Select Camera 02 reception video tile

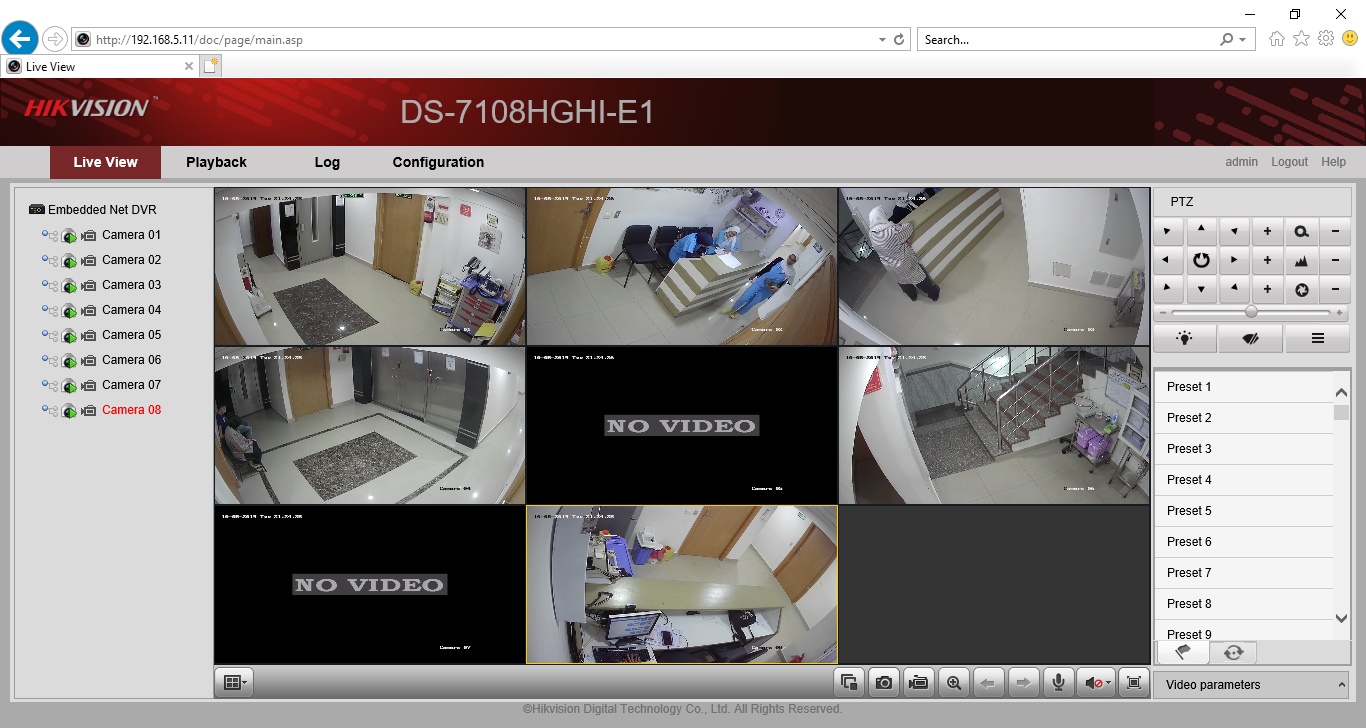[682, 266]
